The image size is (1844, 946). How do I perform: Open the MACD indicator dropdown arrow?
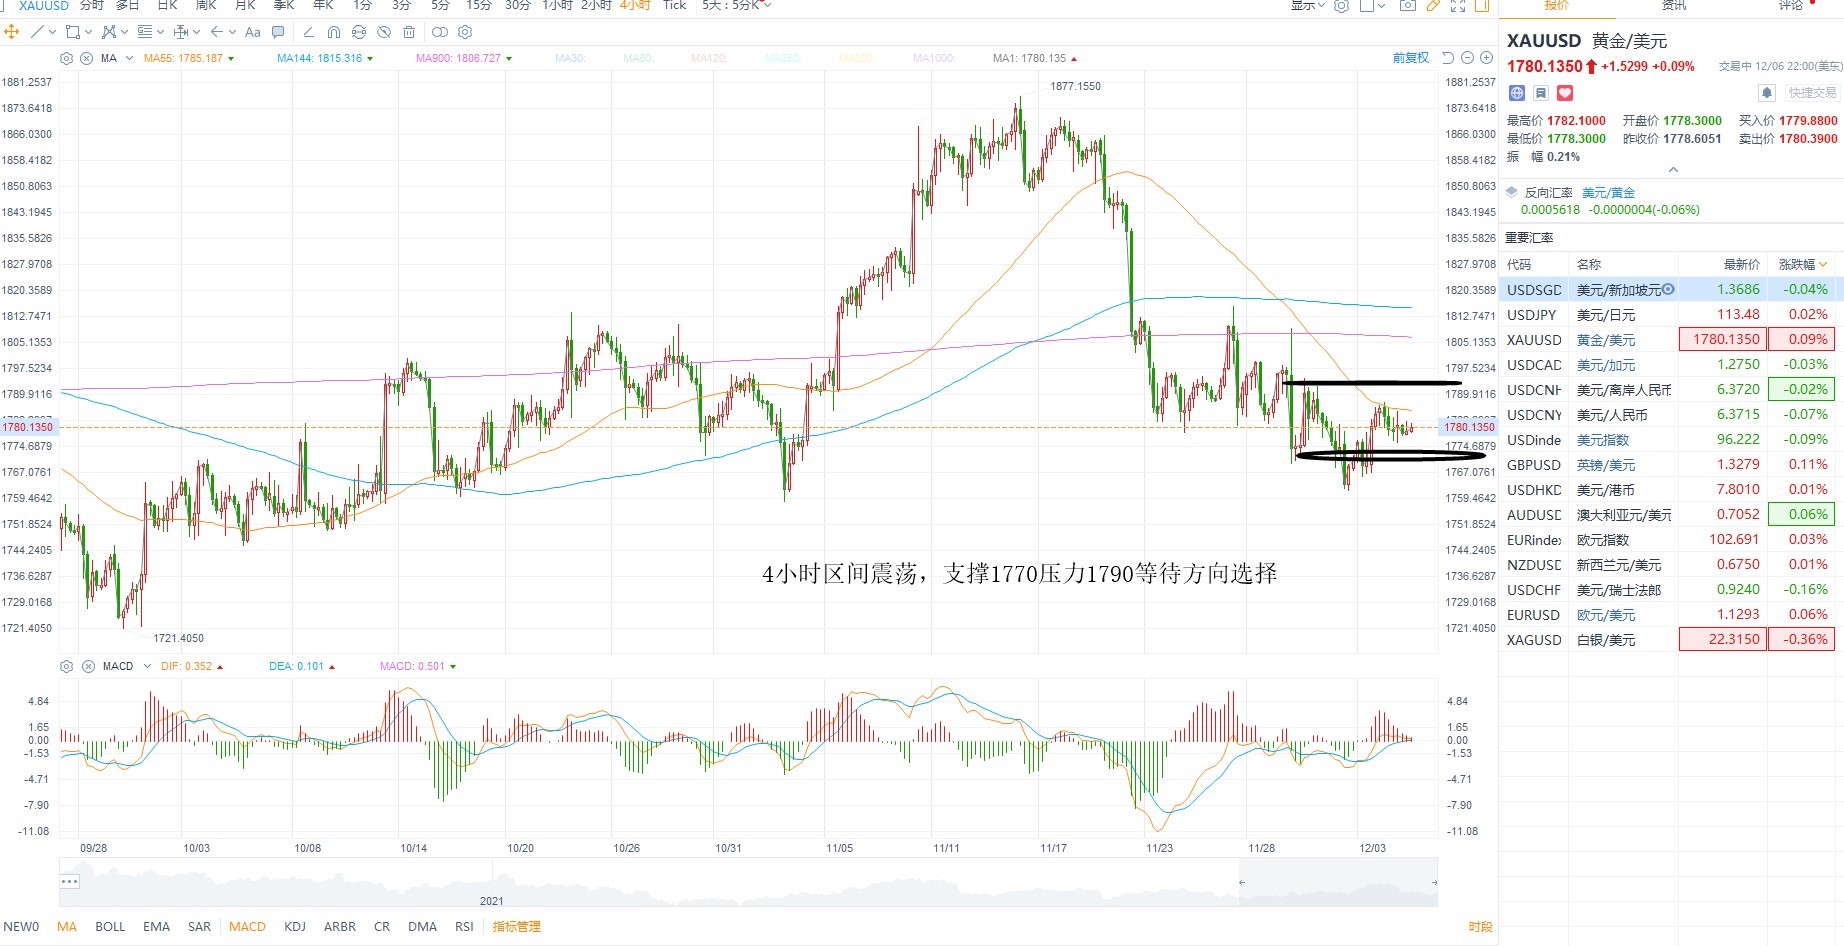(147, 666)
